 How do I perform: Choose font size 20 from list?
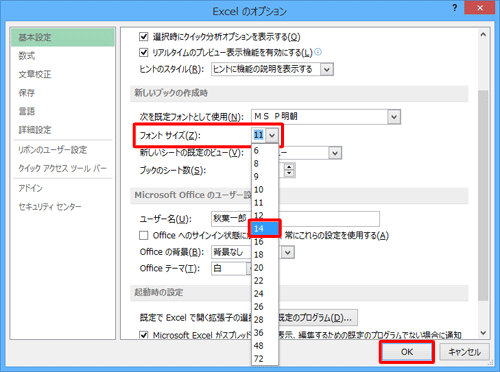(265, 267)
